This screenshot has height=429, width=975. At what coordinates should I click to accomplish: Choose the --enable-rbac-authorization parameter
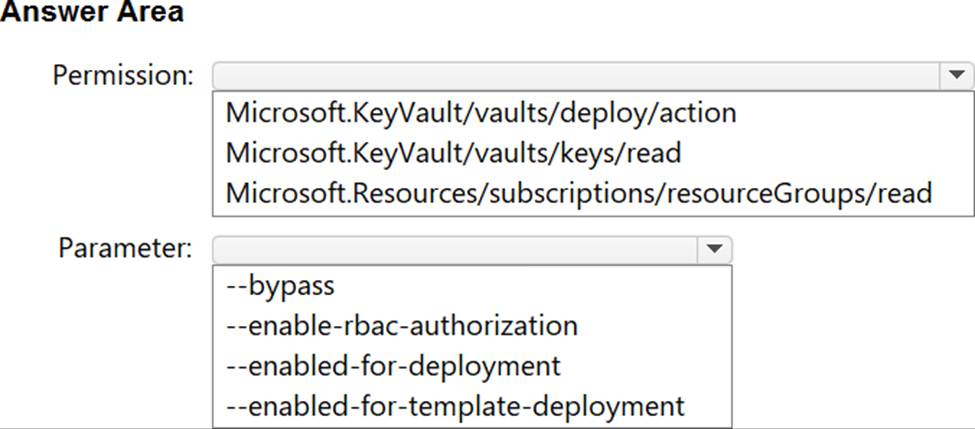tap(402, 326)
